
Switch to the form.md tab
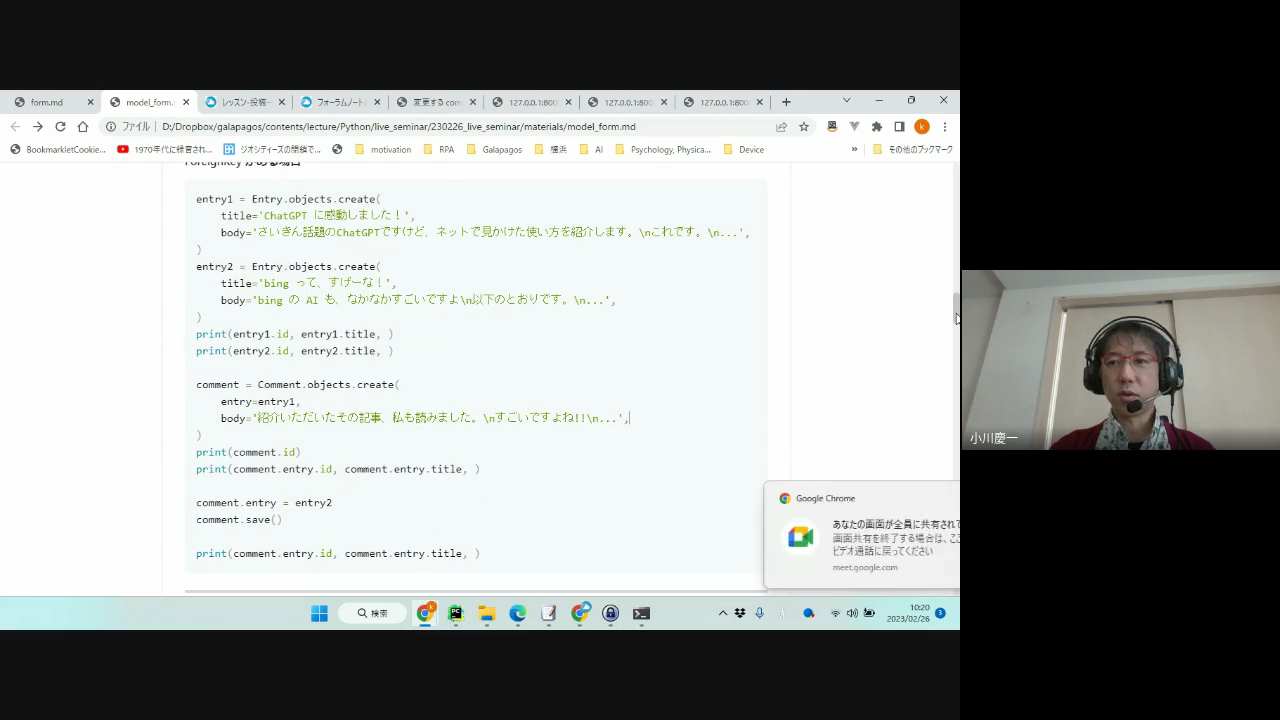47,102
